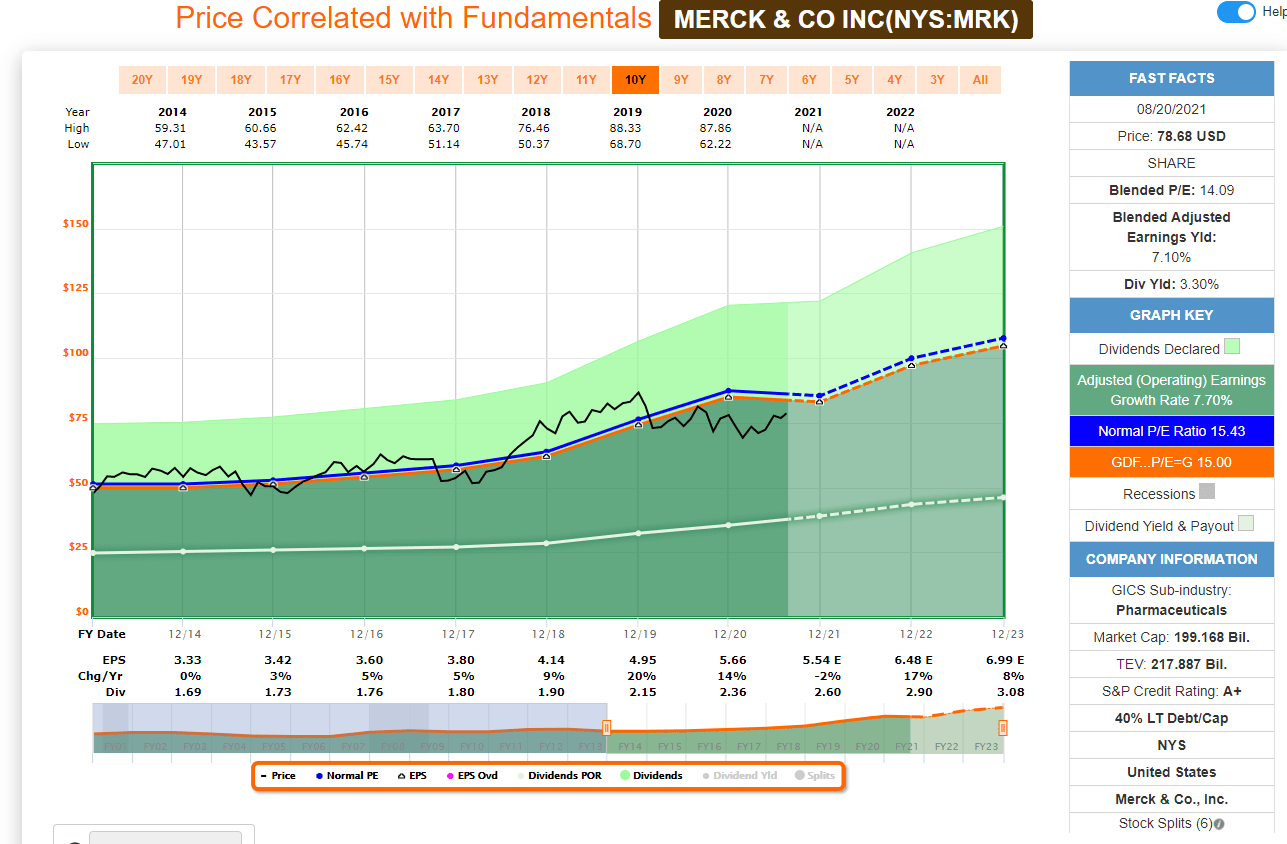Click the GRAPH KEY header
Screen dimensions: 1287x844
click(1171, 315)
